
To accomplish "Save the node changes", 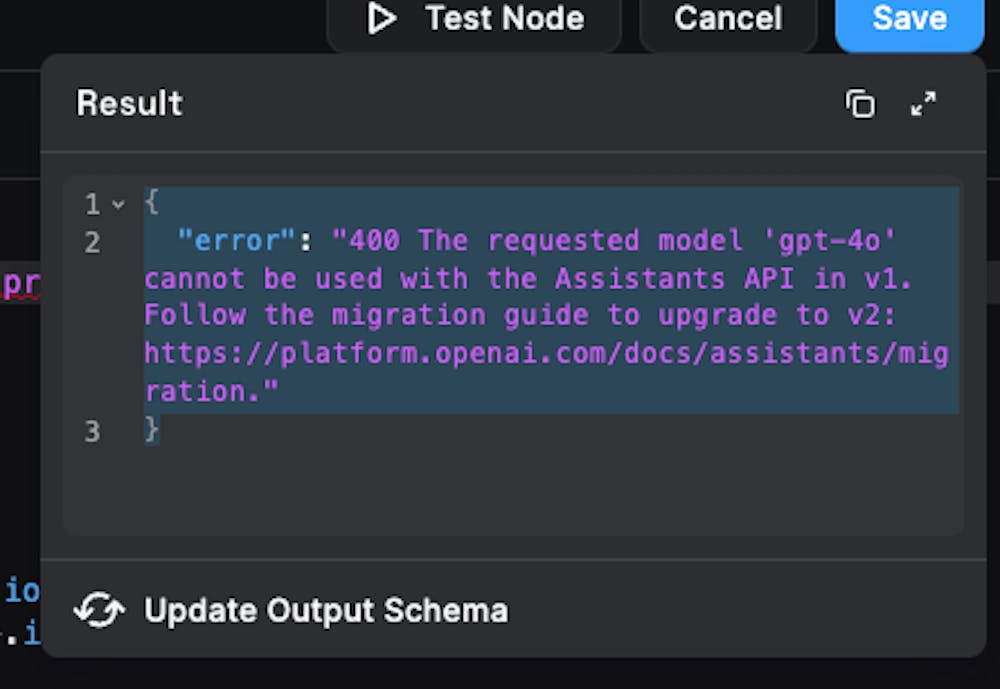I will coord(909,19).
